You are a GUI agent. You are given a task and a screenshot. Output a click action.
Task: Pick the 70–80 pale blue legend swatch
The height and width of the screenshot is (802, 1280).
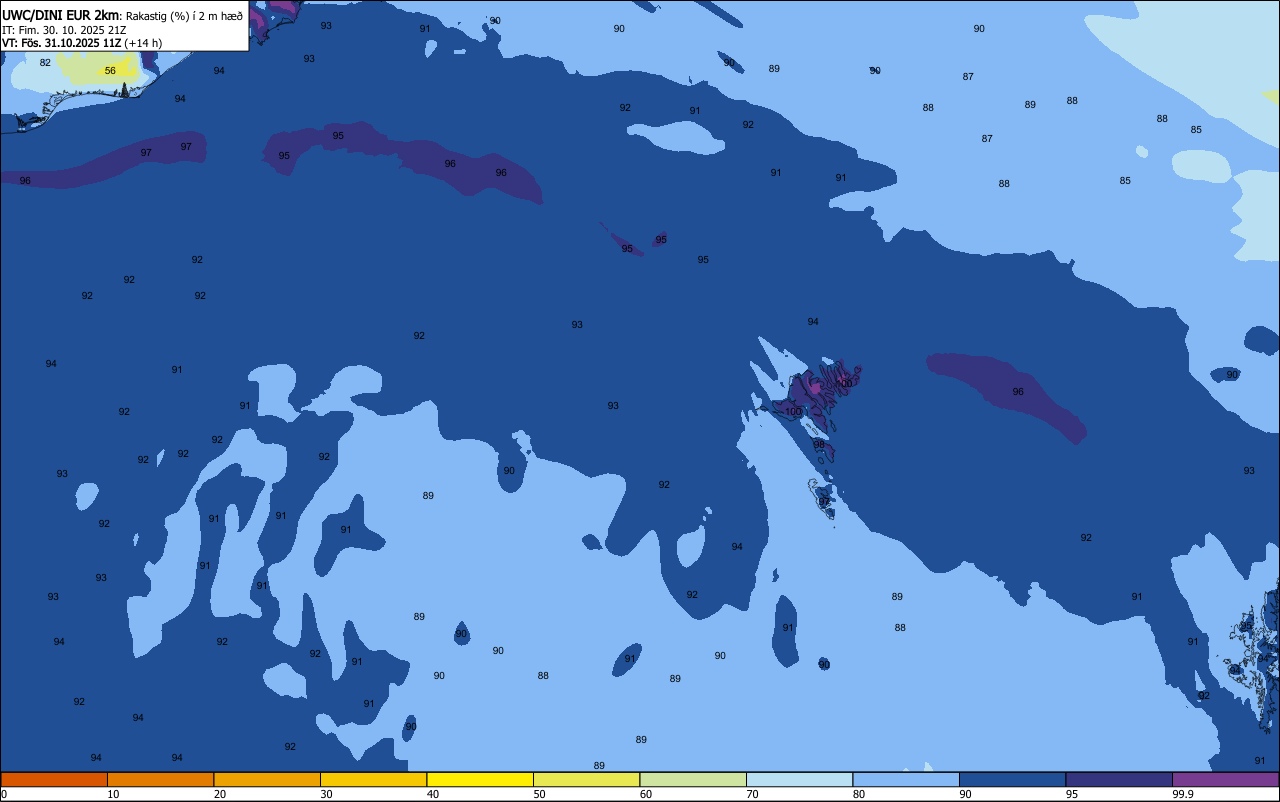799,779
